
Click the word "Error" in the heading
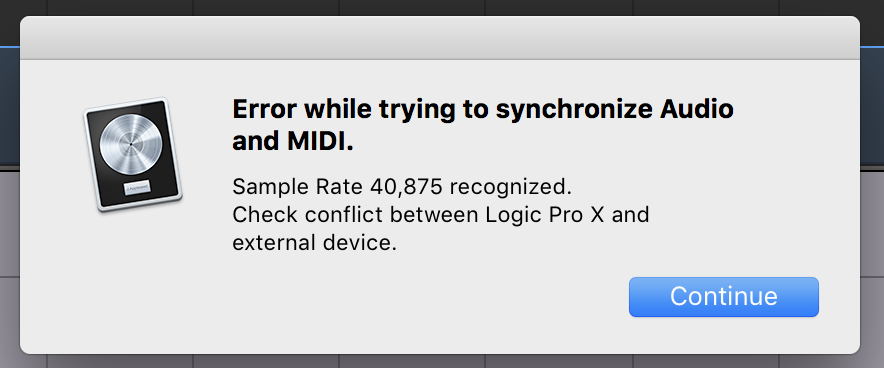pos(264,109)
